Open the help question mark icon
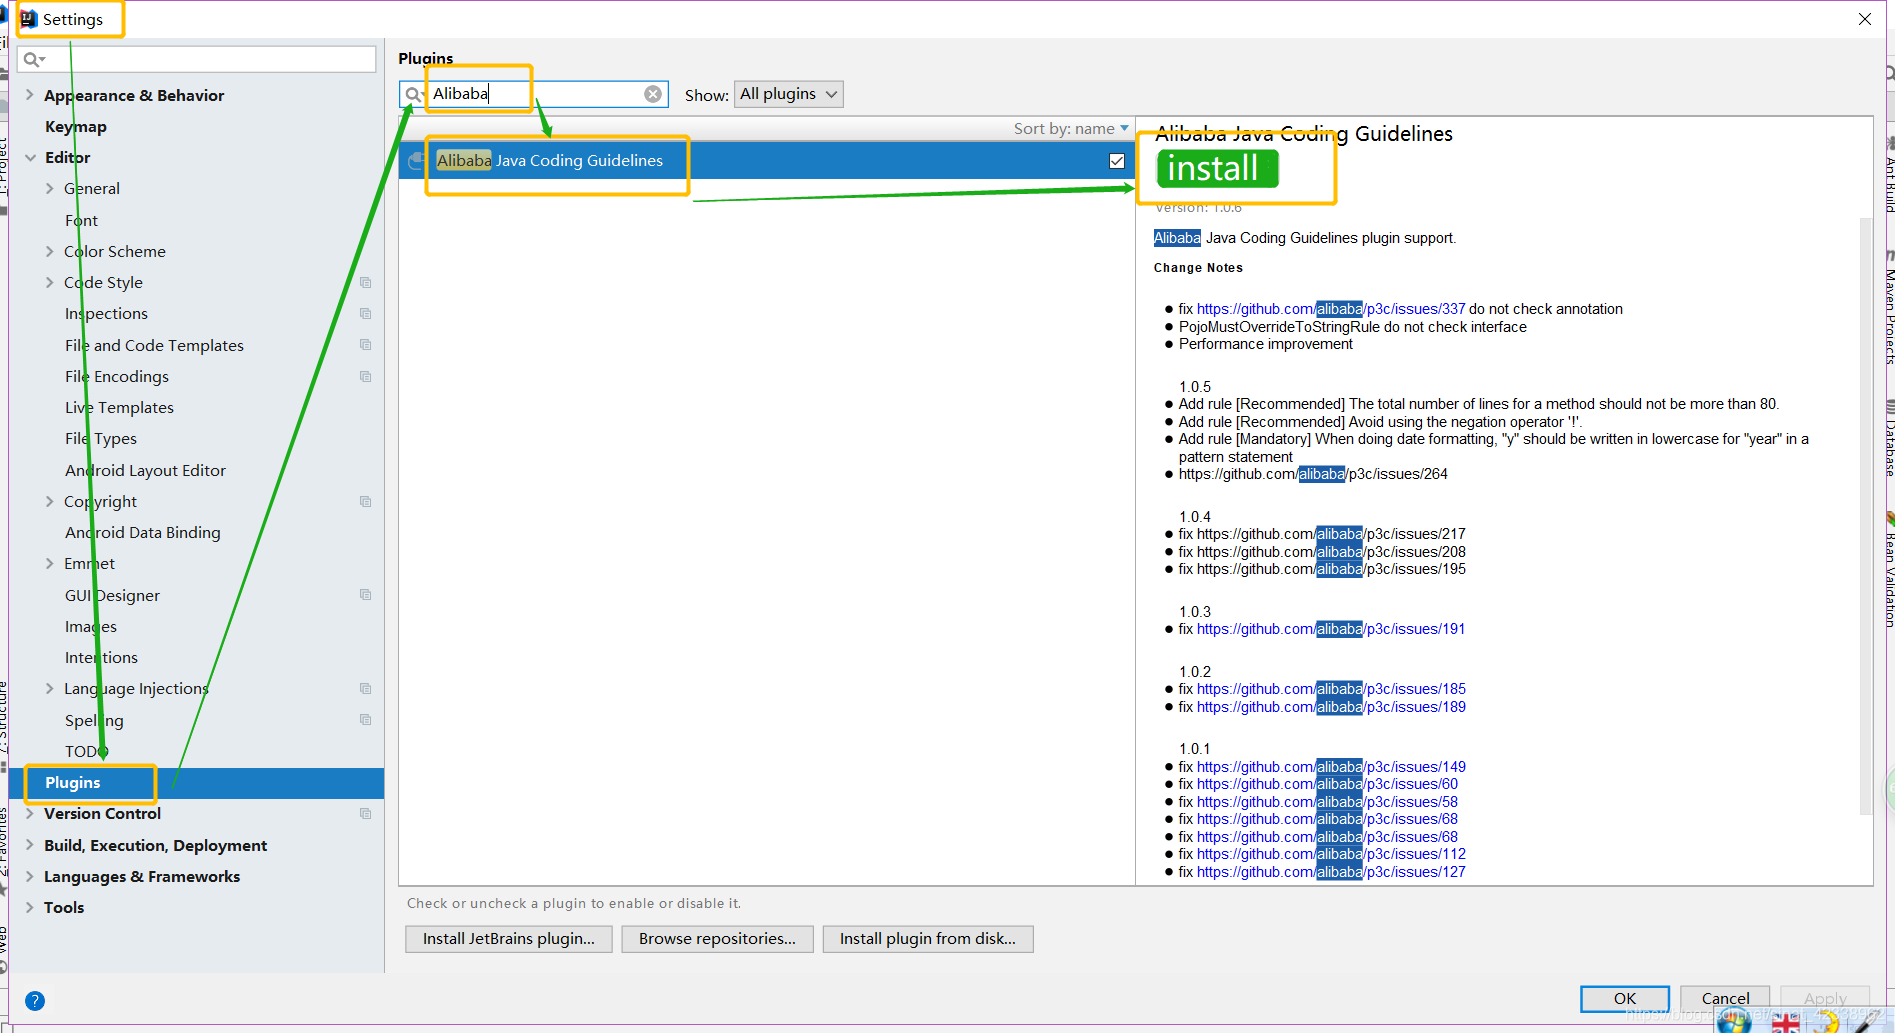This screenshot has height=1033, width=1895. 34,1000
